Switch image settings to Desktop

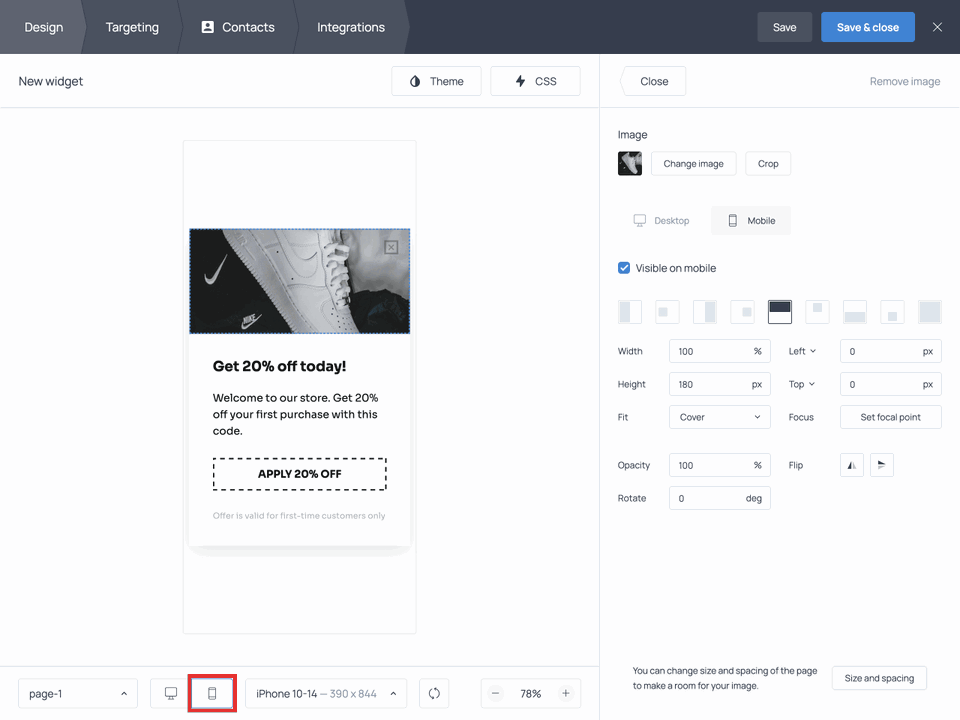click(661, 220)
